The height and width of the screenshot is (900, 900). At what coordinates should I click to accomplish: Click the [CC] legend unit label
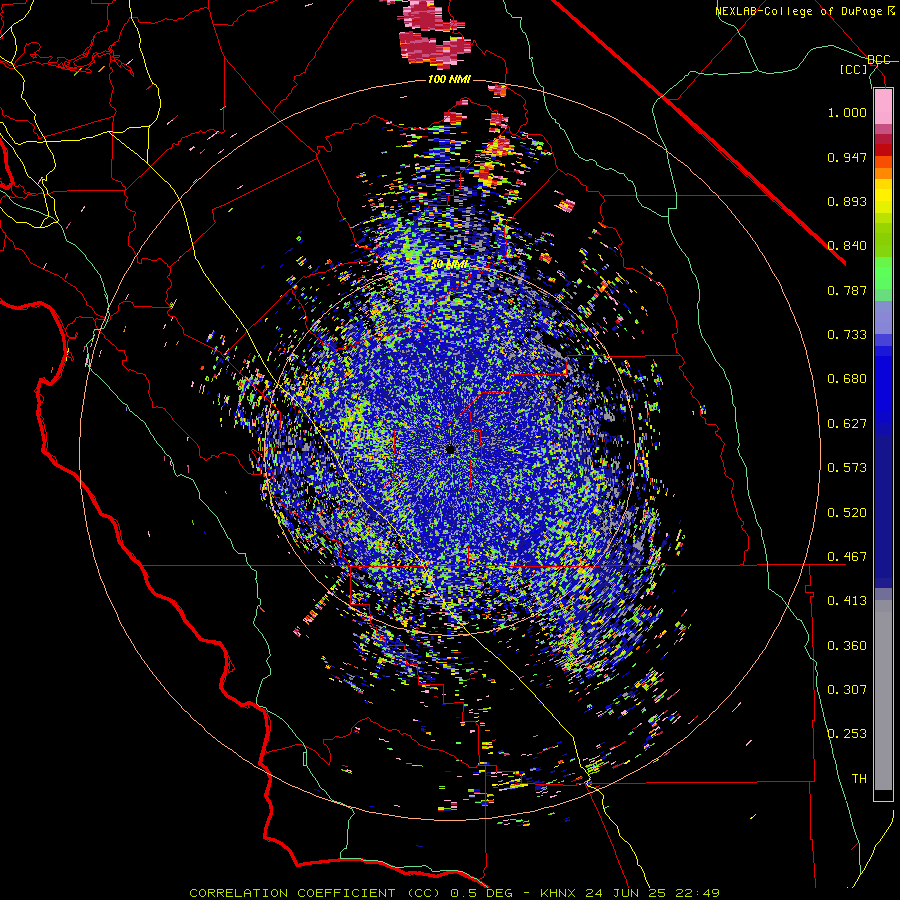pos(853,69)
